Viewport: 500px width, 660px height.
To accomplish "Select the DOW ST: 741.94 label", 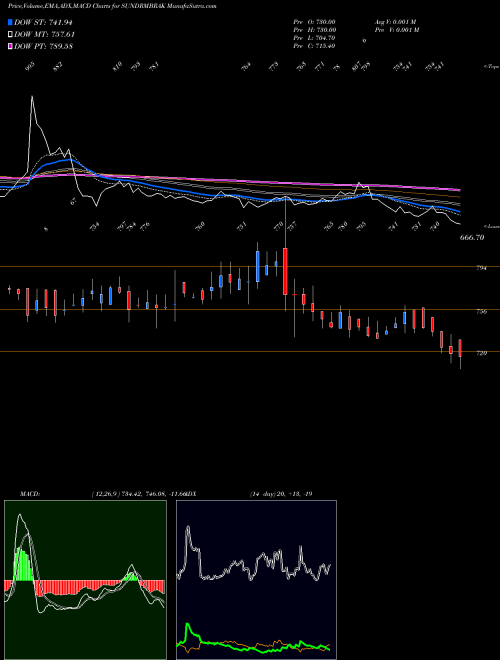I will tap(43, 22).
